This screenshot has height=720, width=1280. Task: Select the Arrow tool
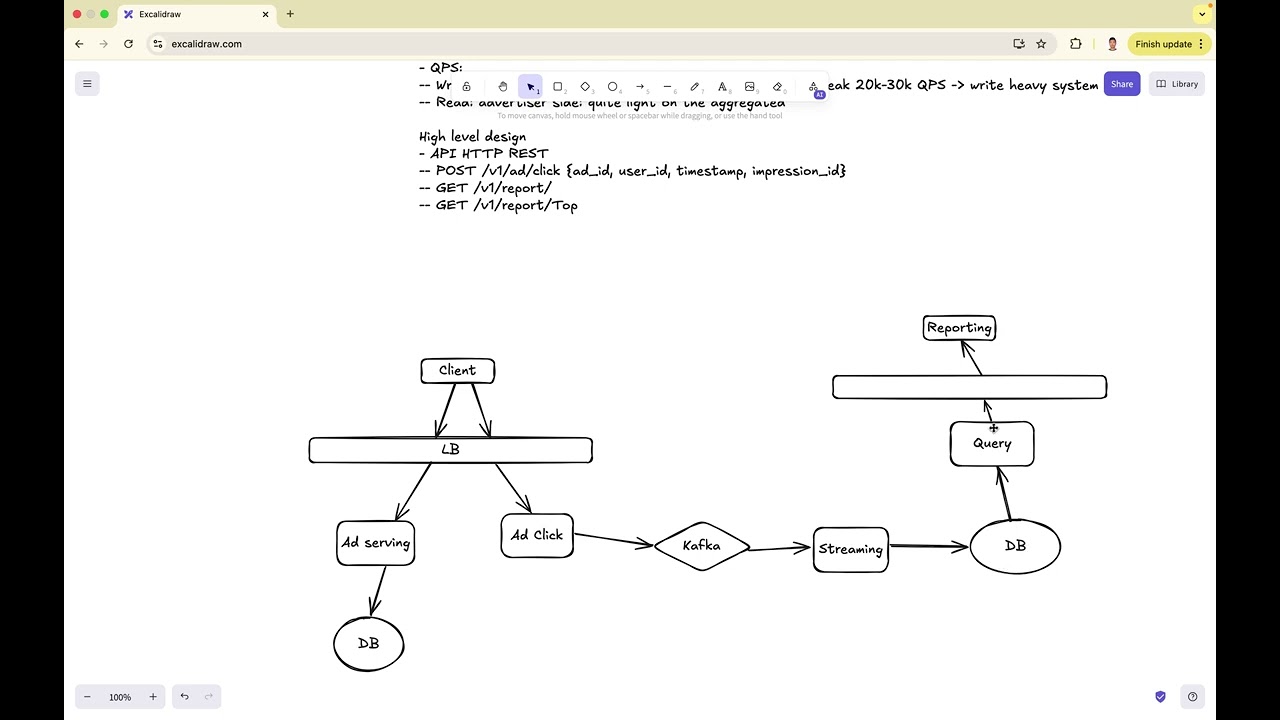click(641, 87)
